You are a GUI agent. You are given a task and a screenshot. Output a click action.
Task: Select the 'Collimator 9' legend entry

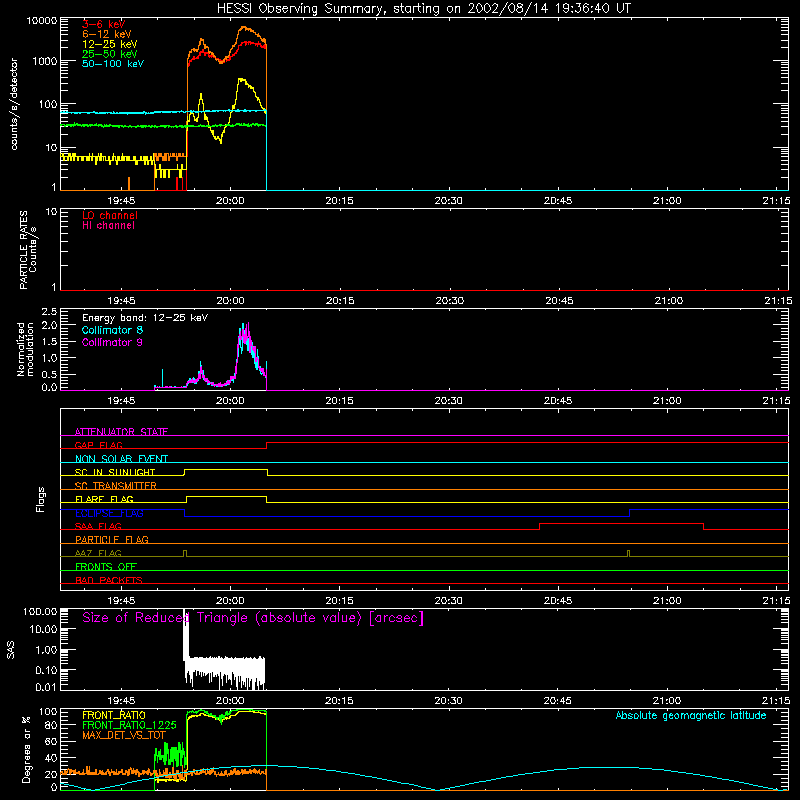coord(112,342)
